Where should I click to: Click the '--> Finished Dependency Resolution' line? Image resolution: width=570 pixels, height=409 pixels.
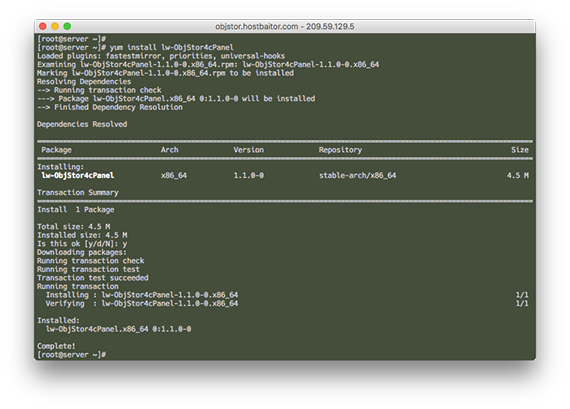(110, 107)
